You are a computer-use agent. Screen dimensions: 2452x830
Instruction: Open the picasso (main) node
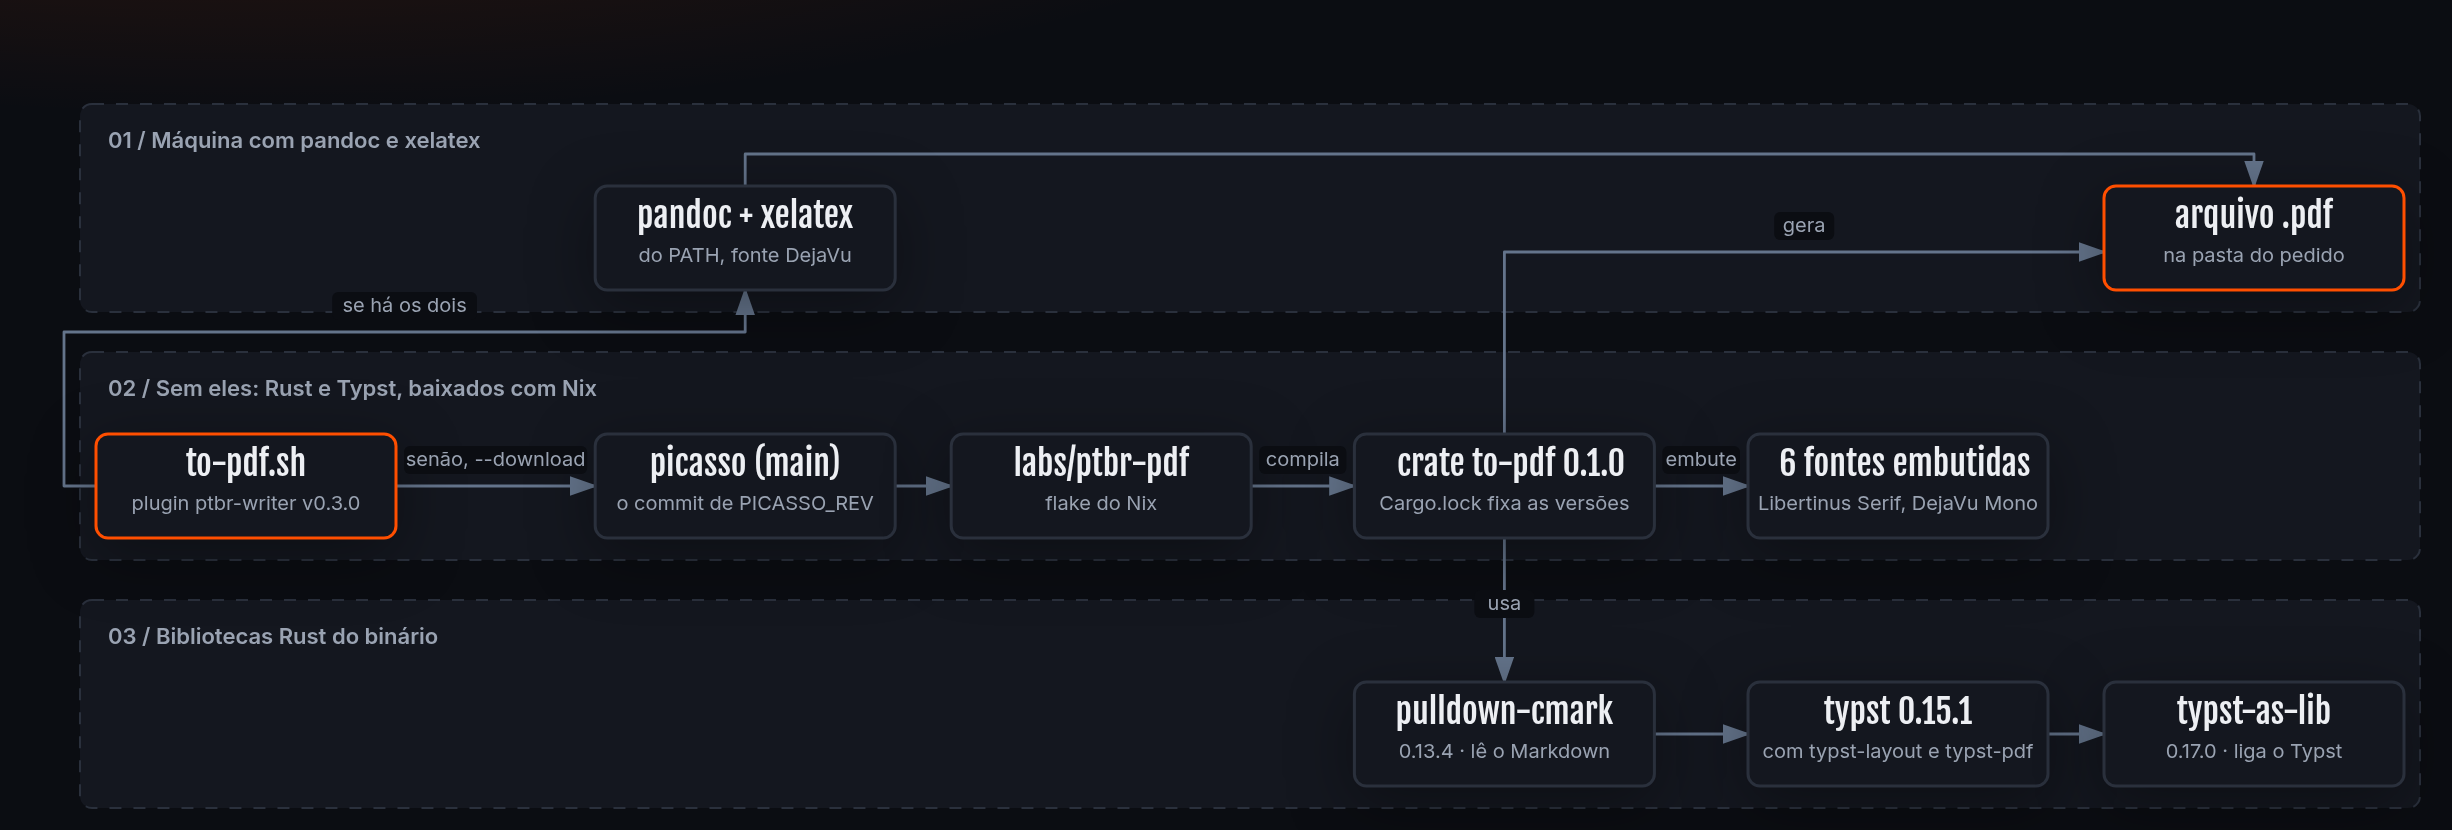745,486
